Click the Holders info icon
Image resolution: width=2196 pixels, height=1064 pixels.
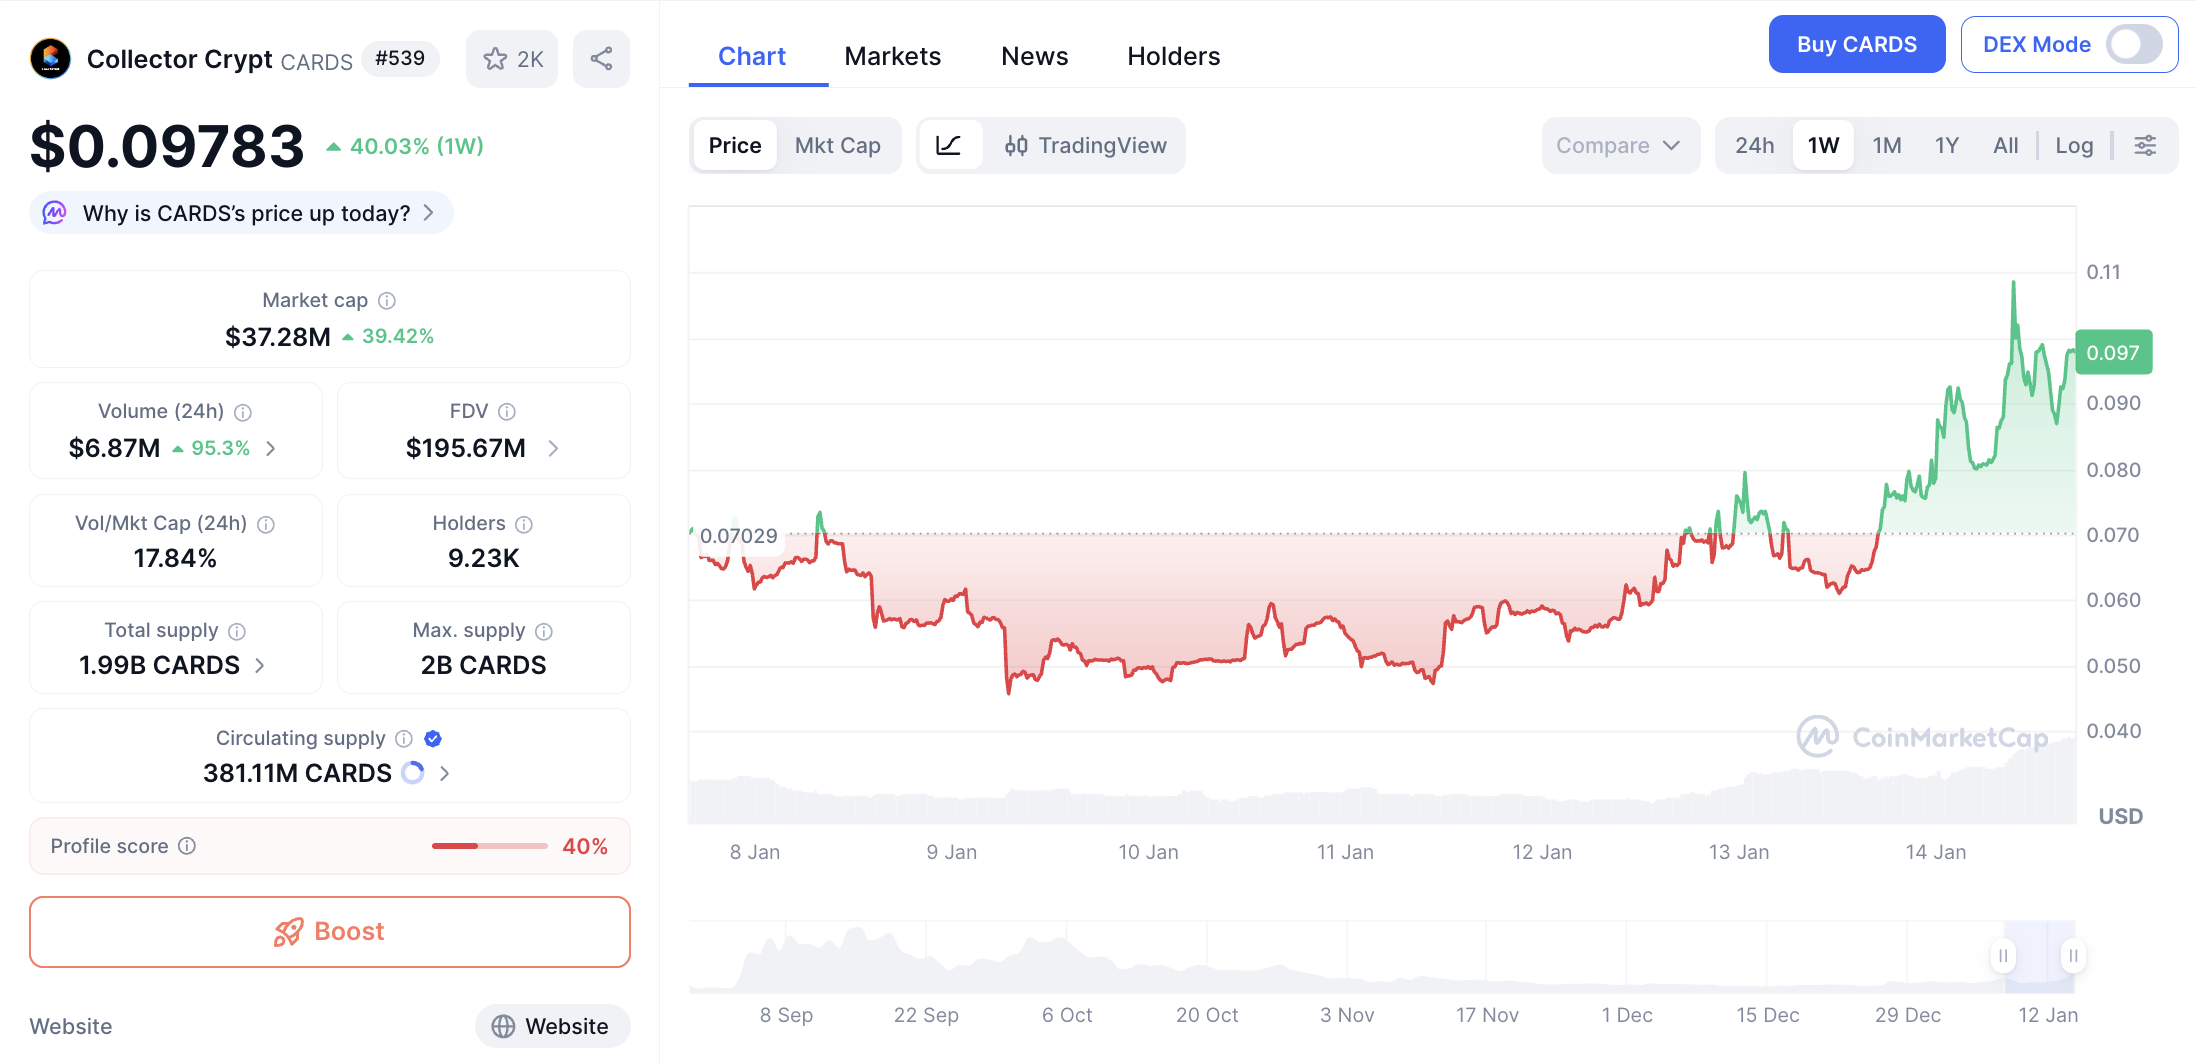point(524,524)
